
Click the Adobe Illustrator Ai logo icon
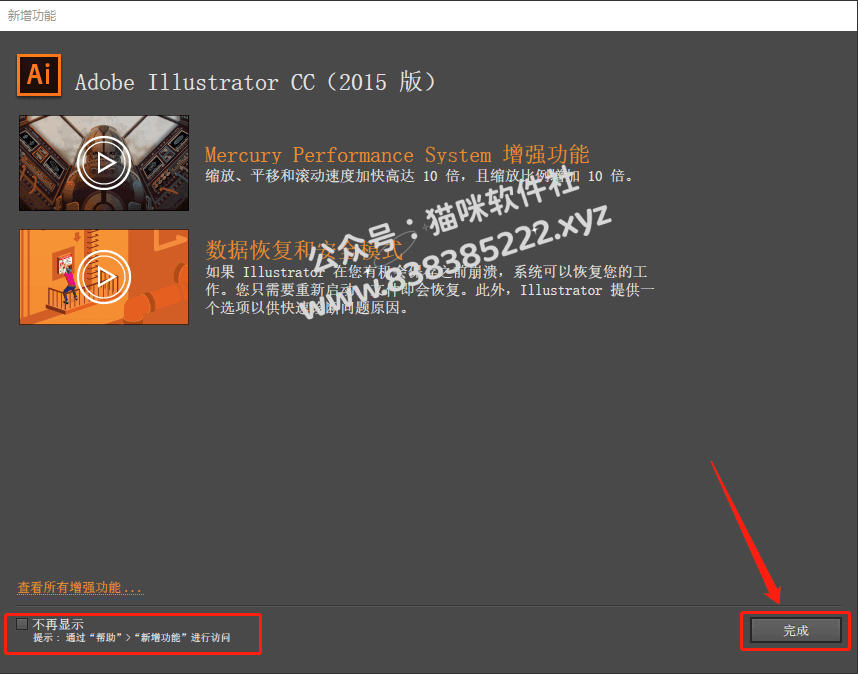39,75
